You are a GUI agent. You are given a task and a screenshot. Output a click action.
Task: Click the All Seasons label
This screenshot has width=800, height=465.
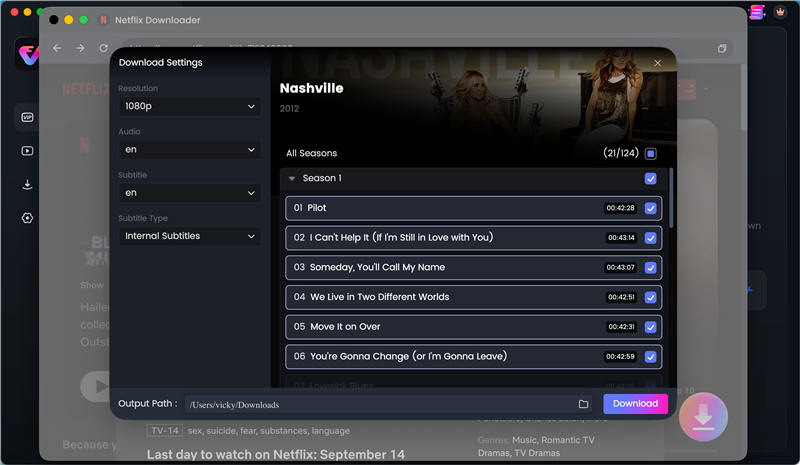[x=312, y=153]
